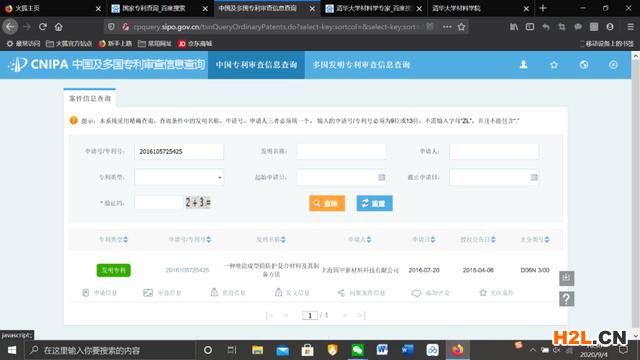Screen dimensions: 640x360
Task: Click the blue reset button
Action: [374, 203]
